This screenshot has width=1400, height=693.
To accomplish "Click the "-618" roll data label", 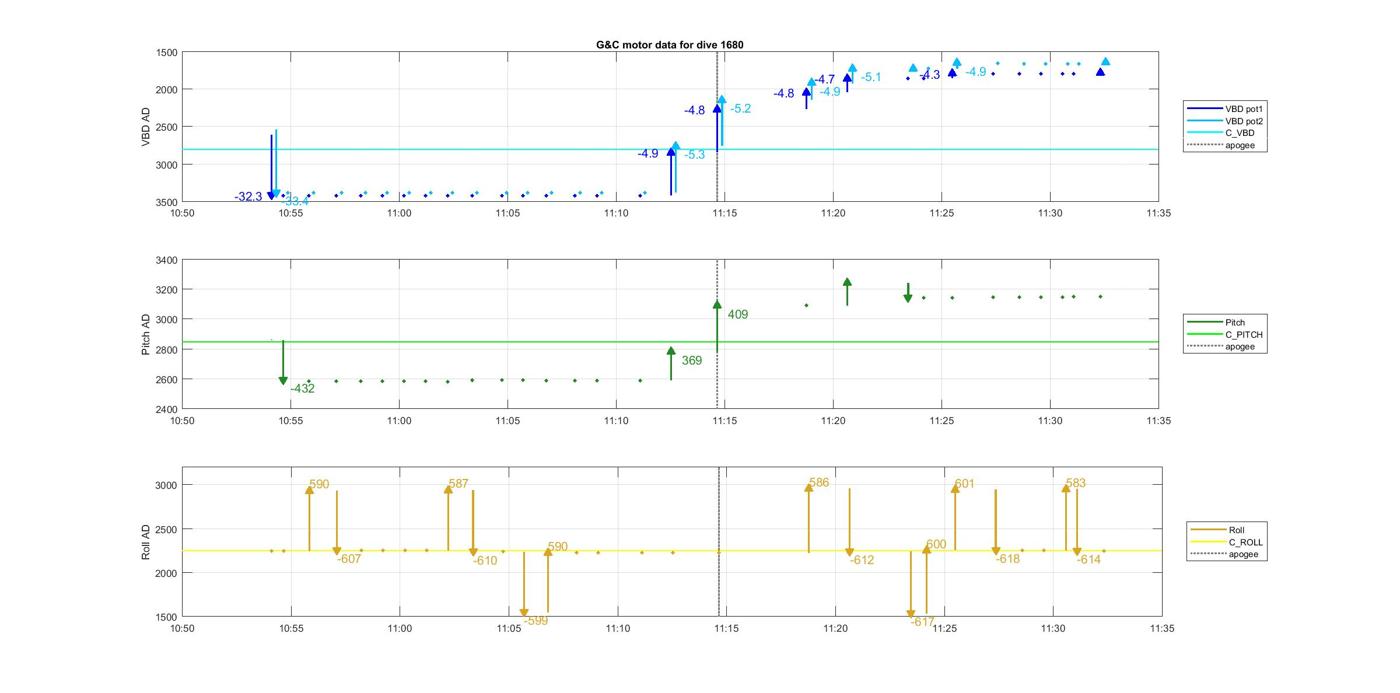I will (x=1008, y=559).
